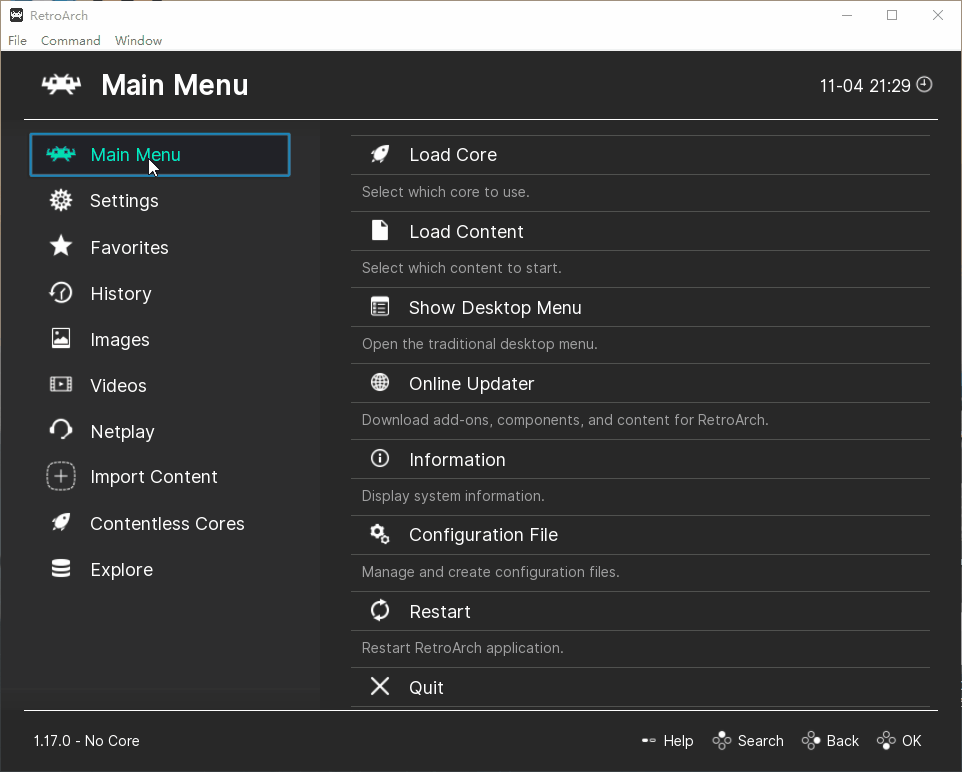Image resolution: width=962 pixels, height=772 pixels.
Task: Open the Window menu
Action: coord(138,41)
